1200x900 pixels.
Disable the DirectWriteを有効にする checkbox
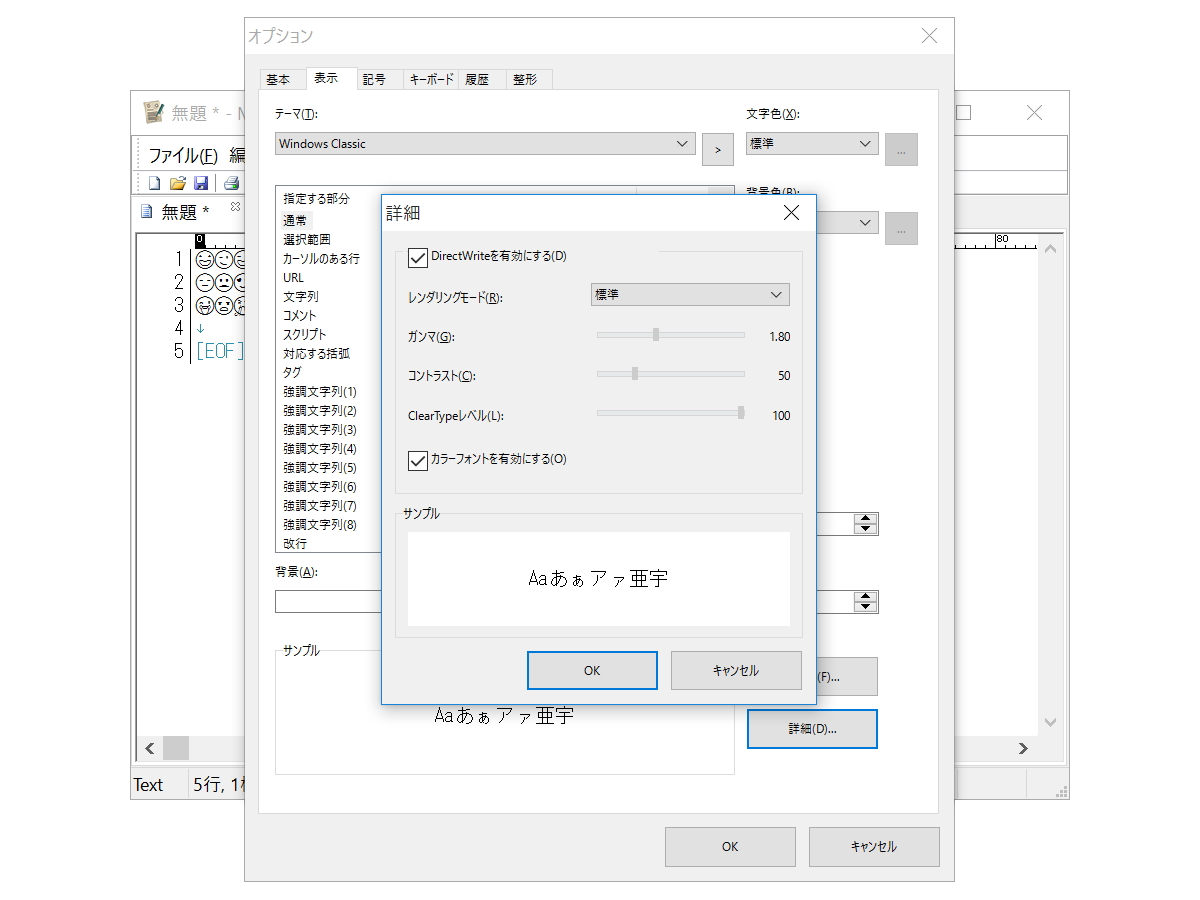pos(418,257)
